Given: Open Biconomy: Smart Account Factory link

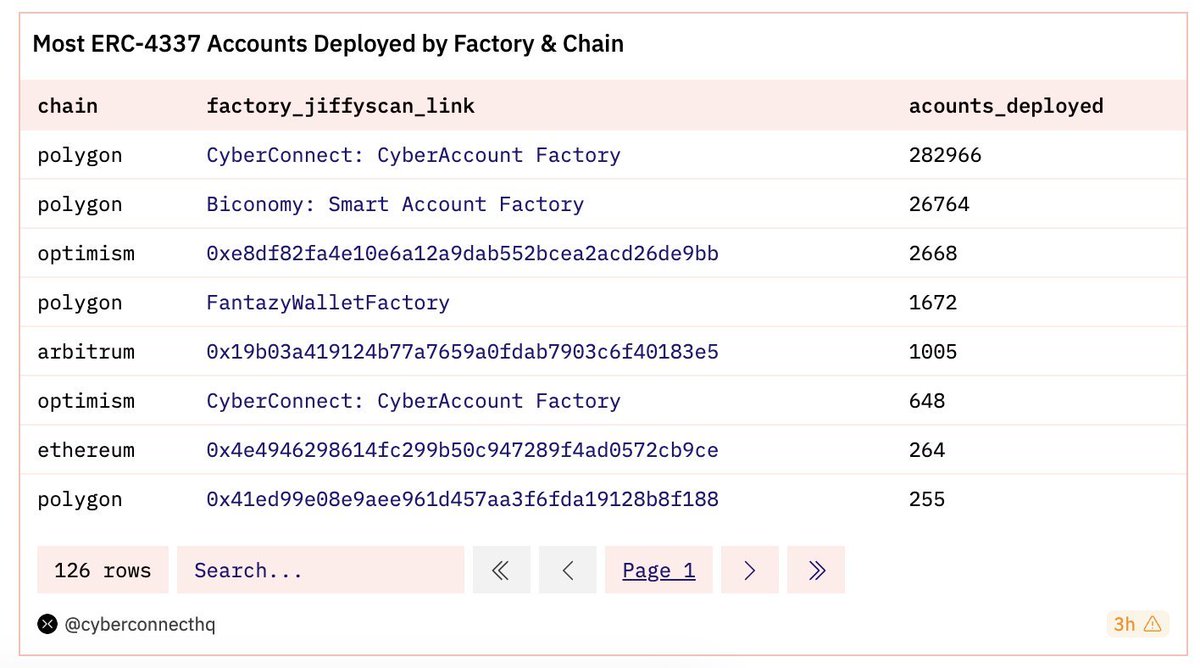Looking at the screenshot, I should tap(395, 204).
